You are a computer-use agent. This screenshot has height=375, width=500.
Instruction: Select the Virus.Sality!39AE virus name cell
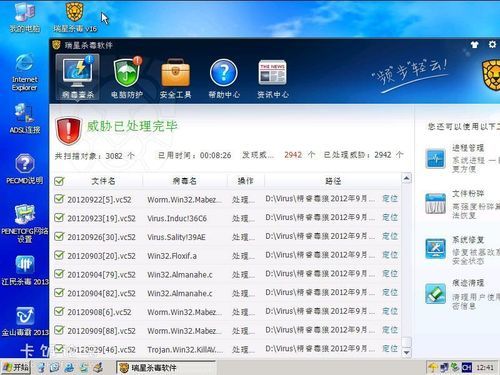click(176, 237)
